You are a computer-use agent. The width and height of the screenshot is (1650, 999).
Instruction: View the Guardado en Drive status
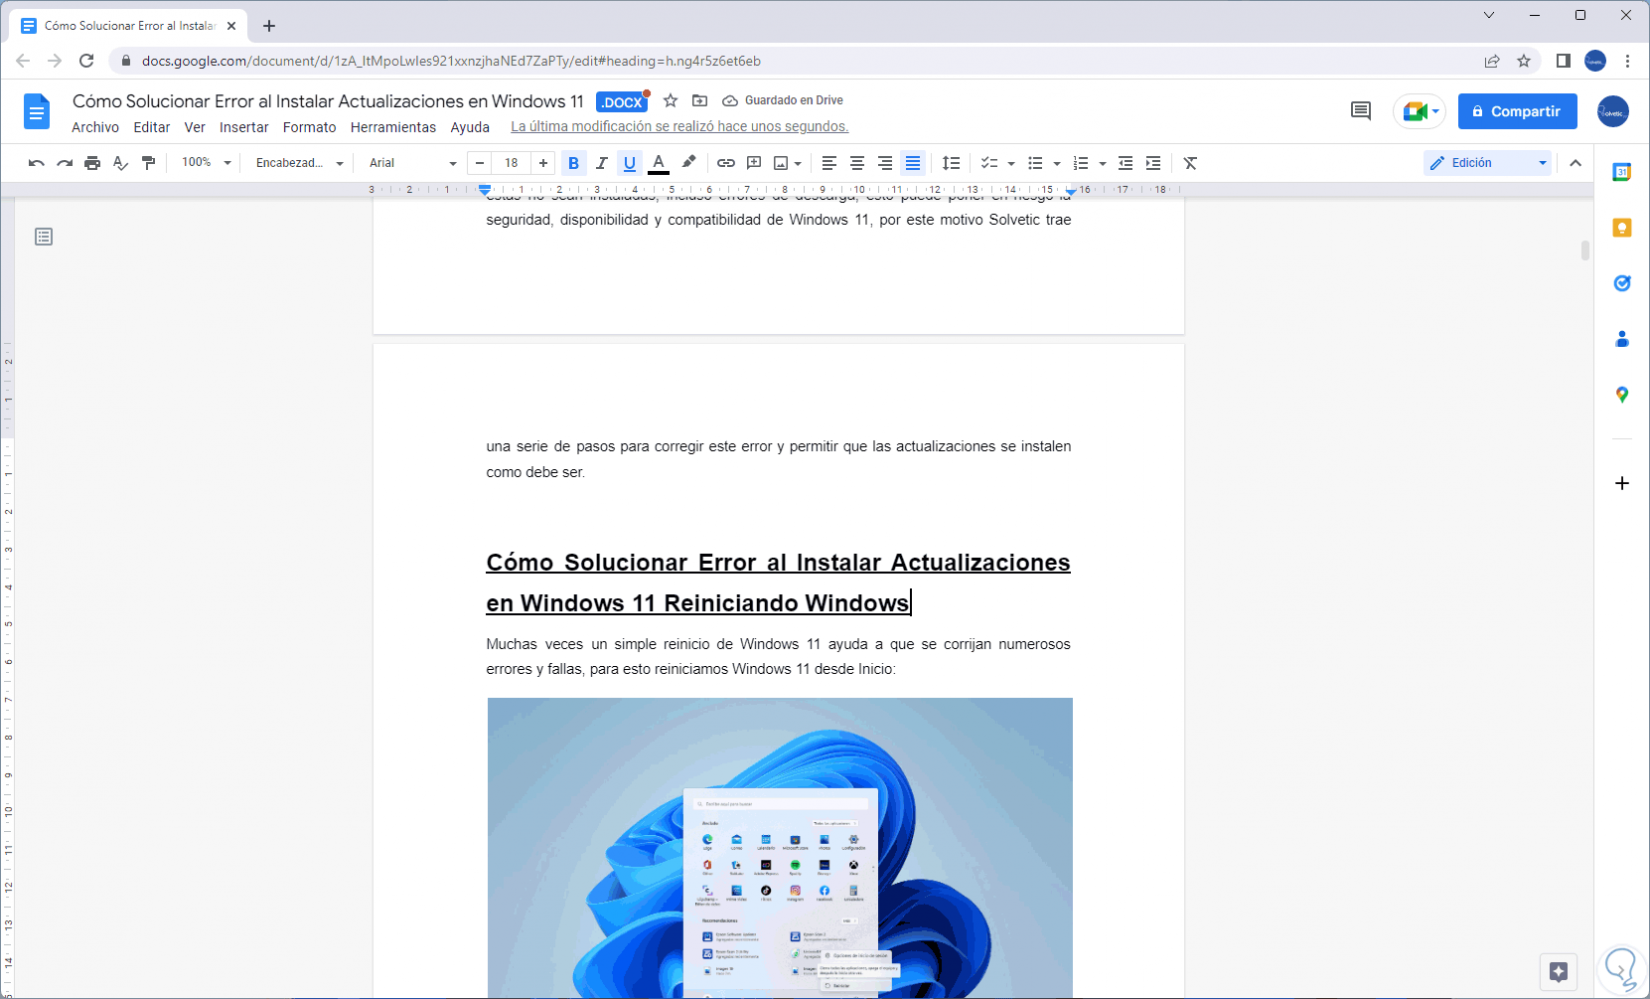[783, 101]
